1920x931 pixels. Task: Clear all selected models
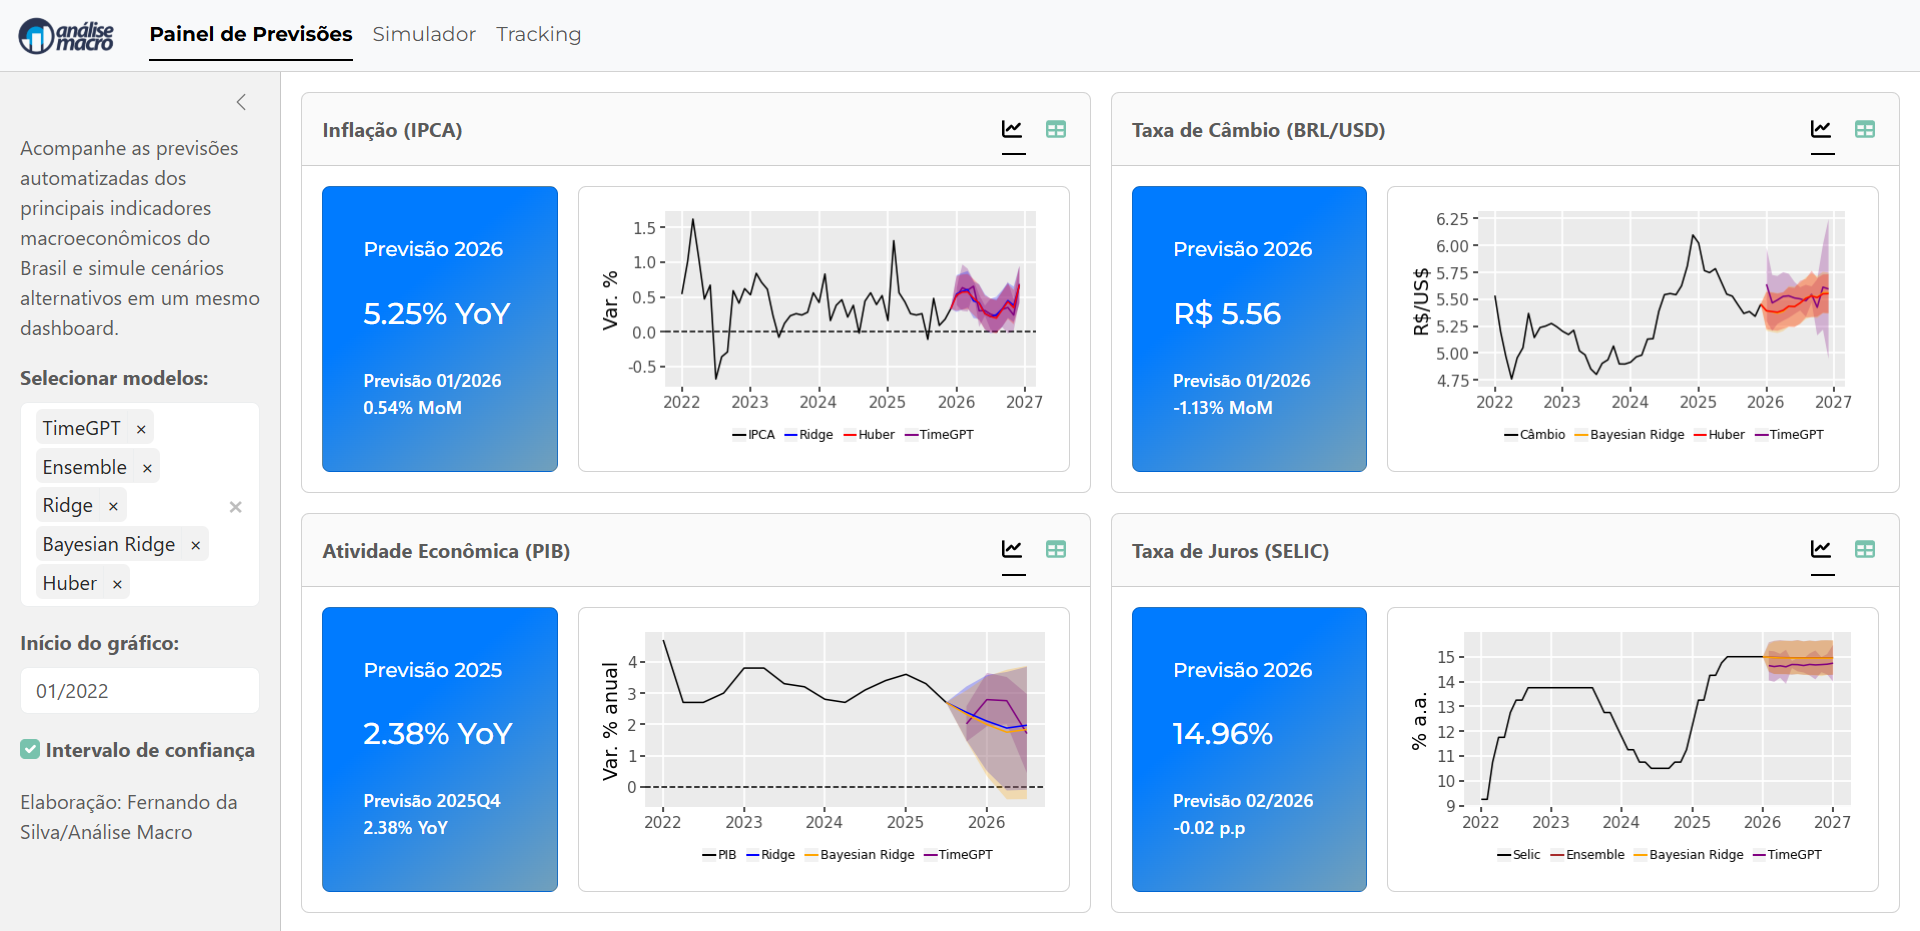click(235, 507)
